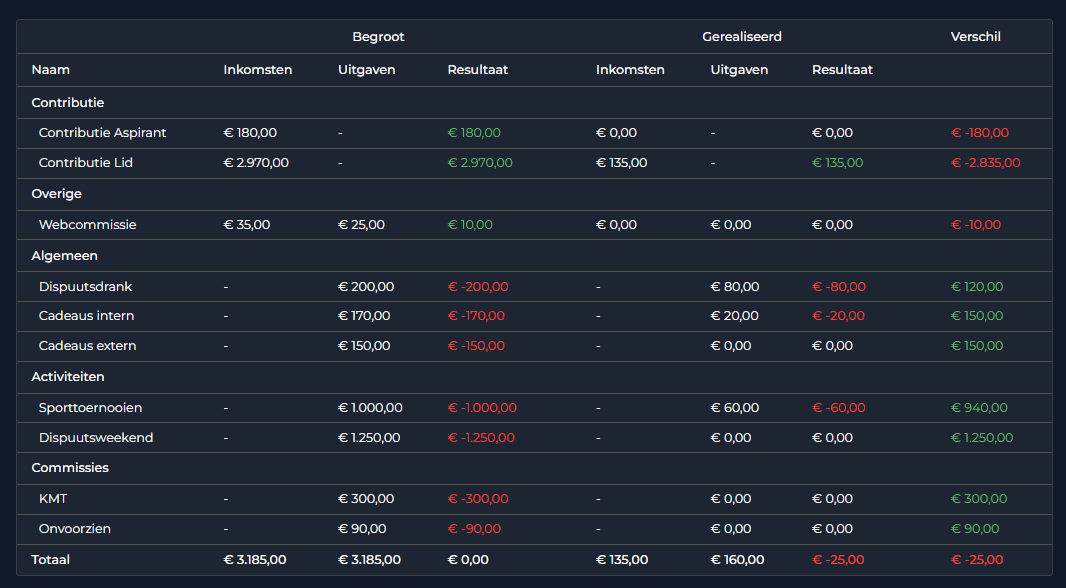Image resolution: width=1066 pixels, height=588 pixels.
Task: Click the green € 120,00 Dispuutsdrank difference
Action: (x=977, y=287)
